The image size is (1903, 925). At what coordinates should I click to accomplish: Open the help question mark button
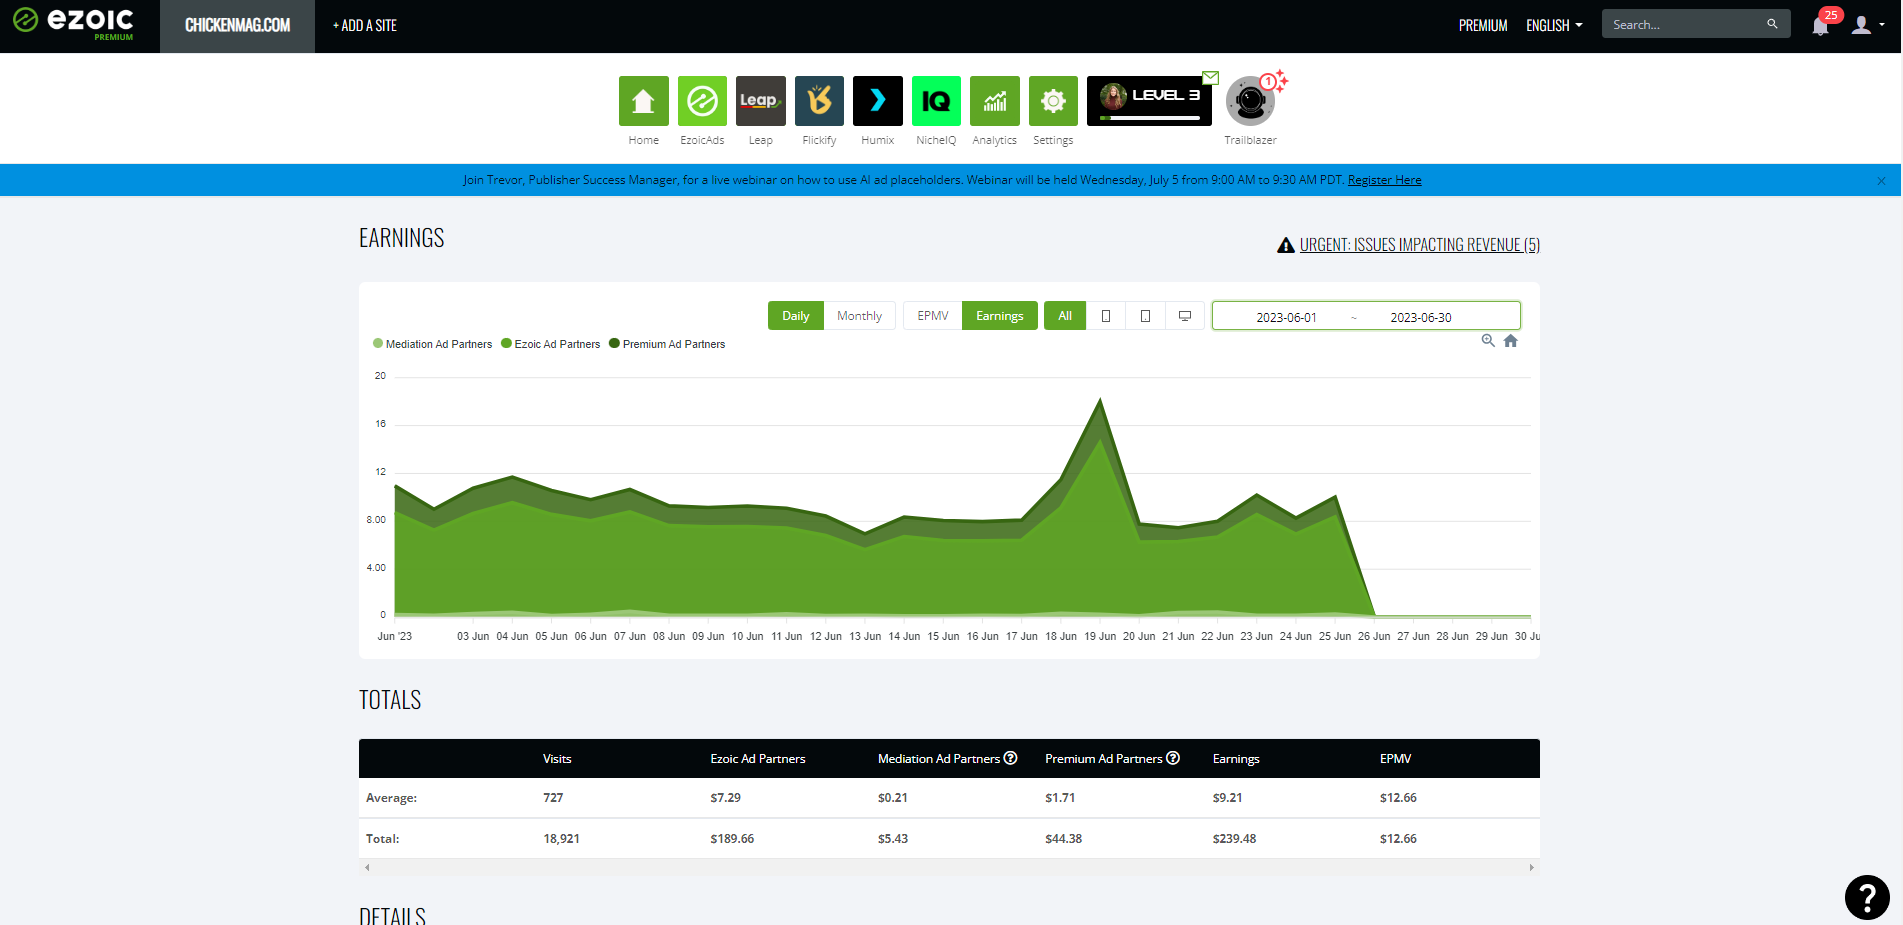1867,897
